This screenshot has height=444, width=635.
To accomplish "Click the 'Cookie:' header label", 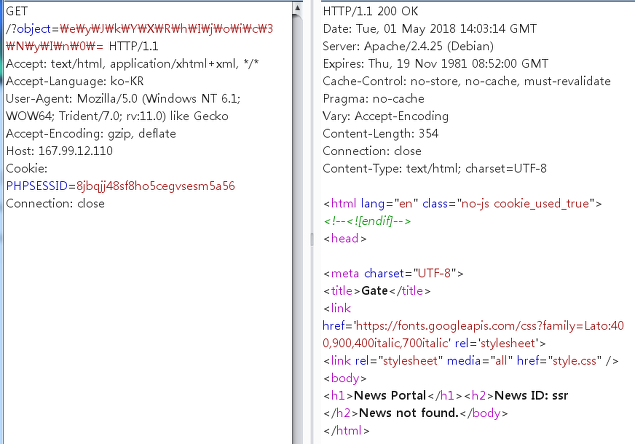I will tap(27, 168).
